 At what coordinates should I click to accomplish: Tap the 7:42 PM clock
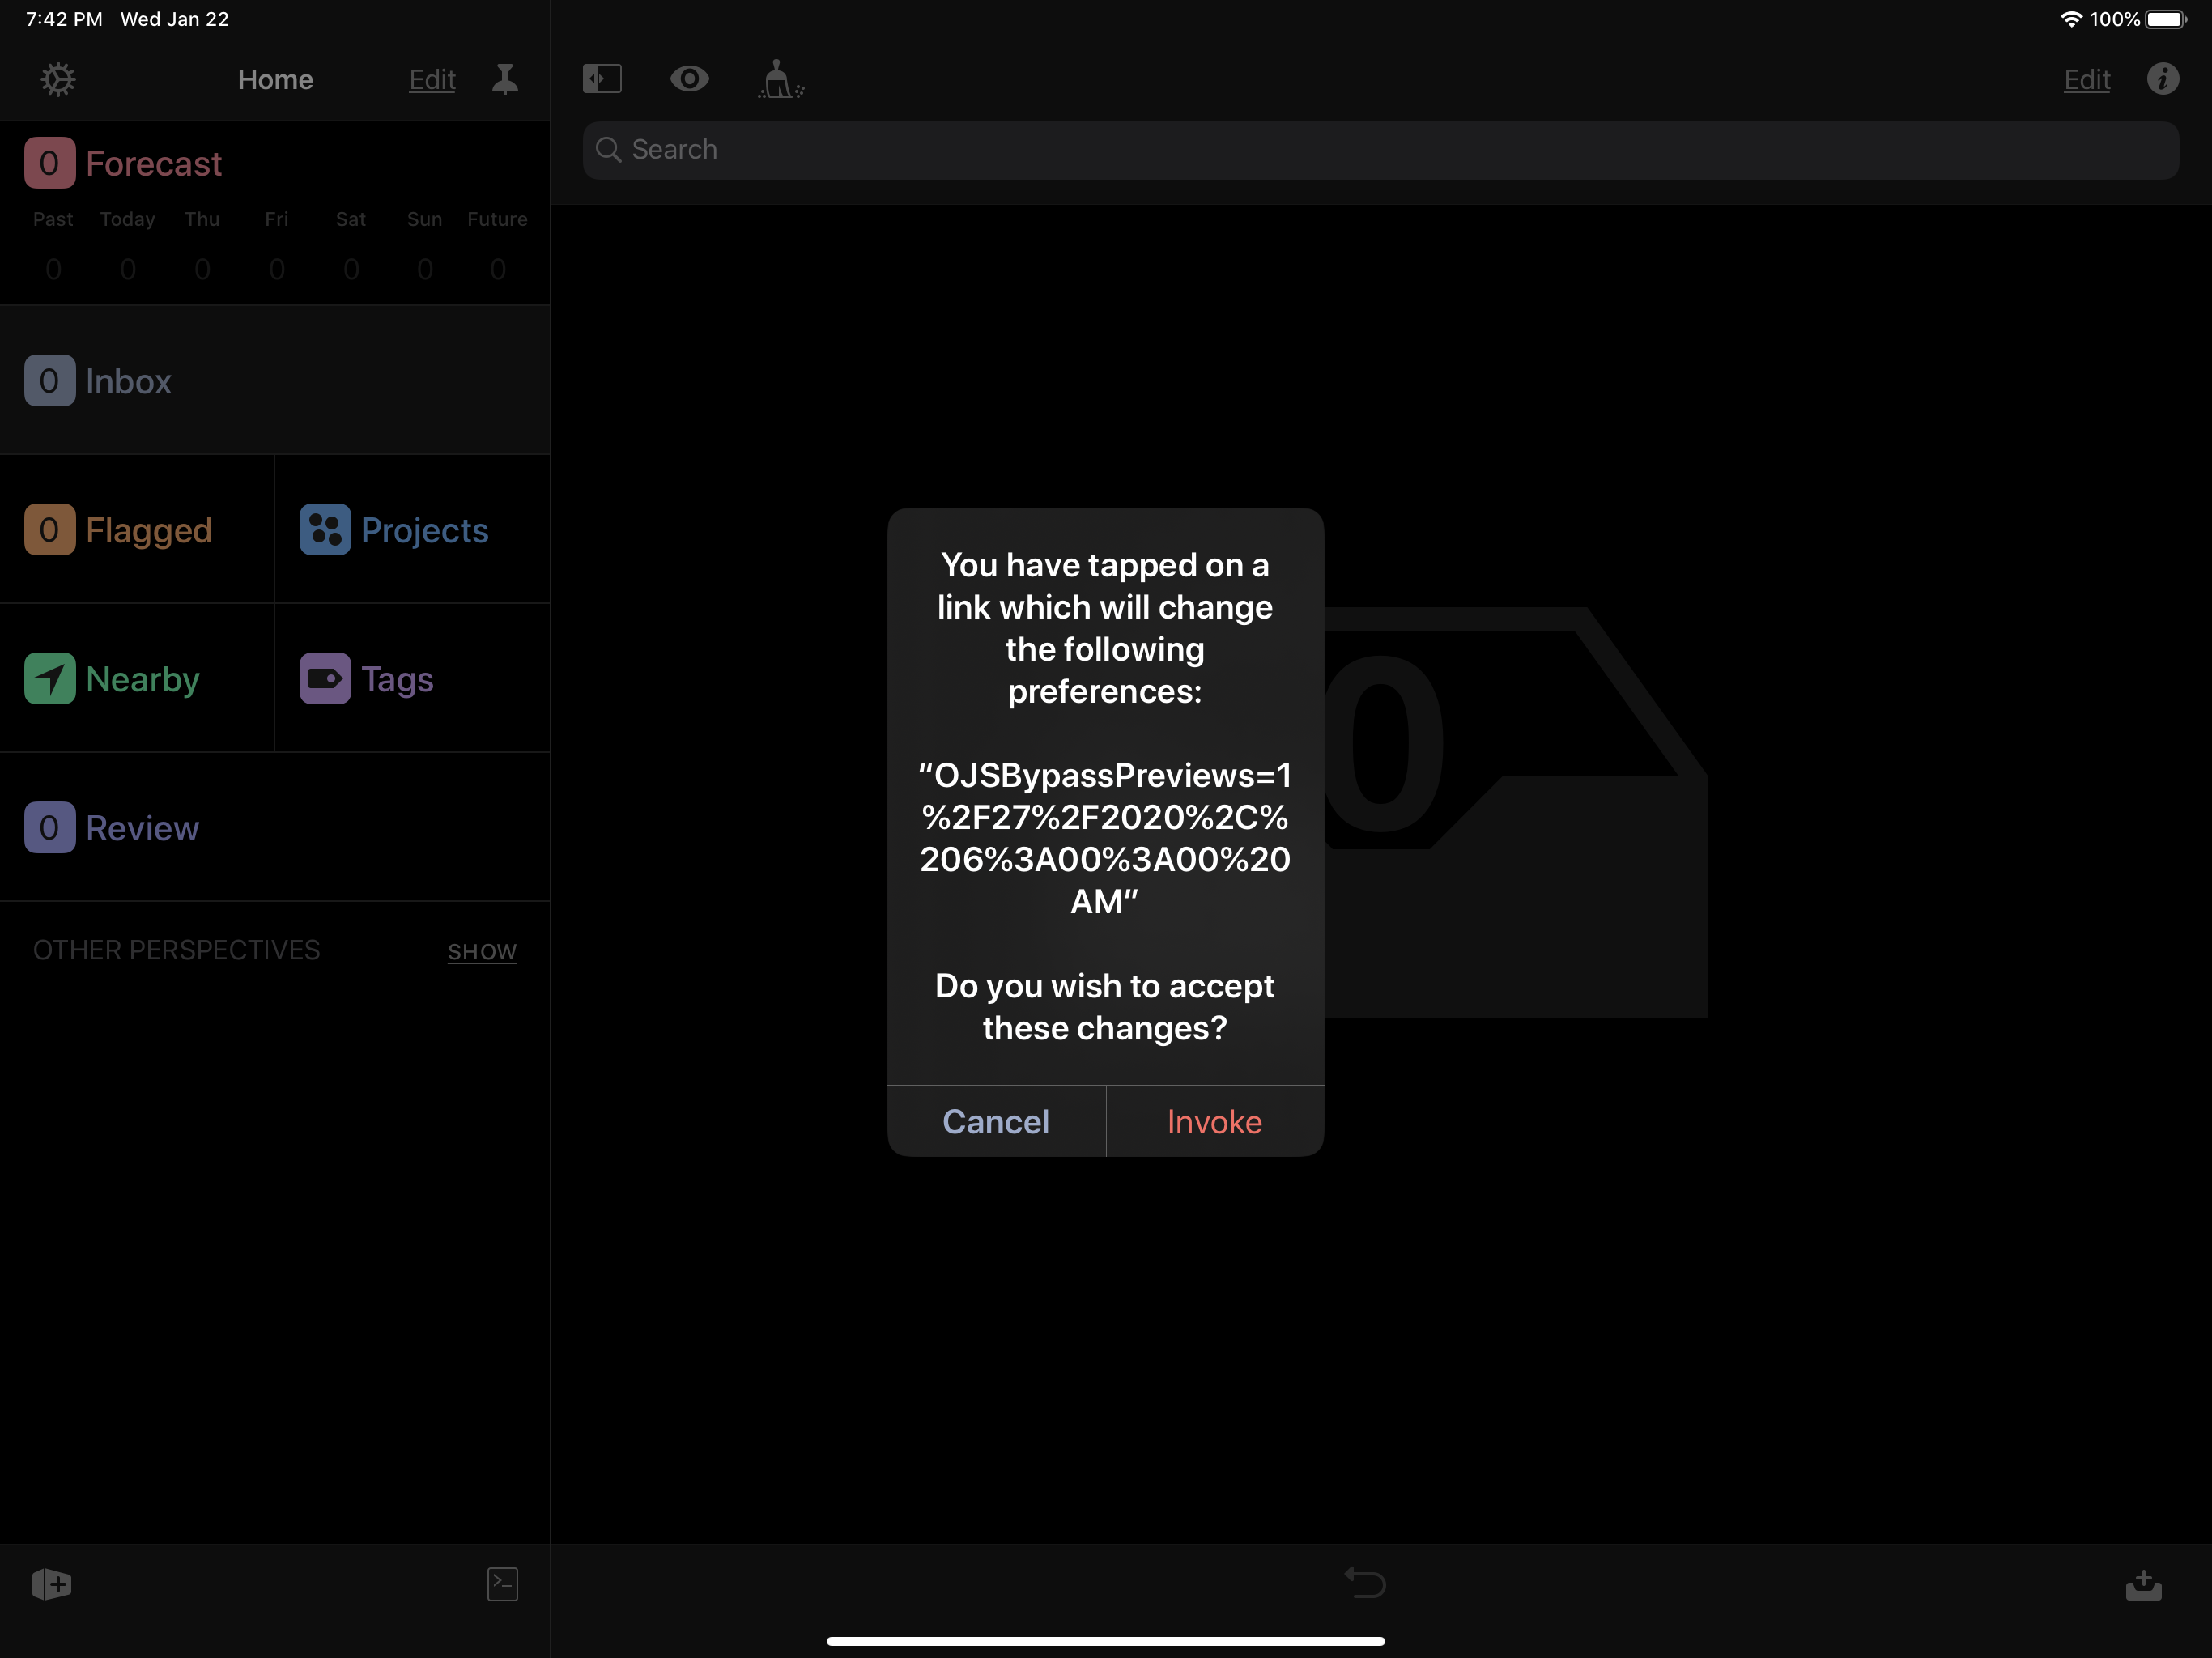point(64,19)
